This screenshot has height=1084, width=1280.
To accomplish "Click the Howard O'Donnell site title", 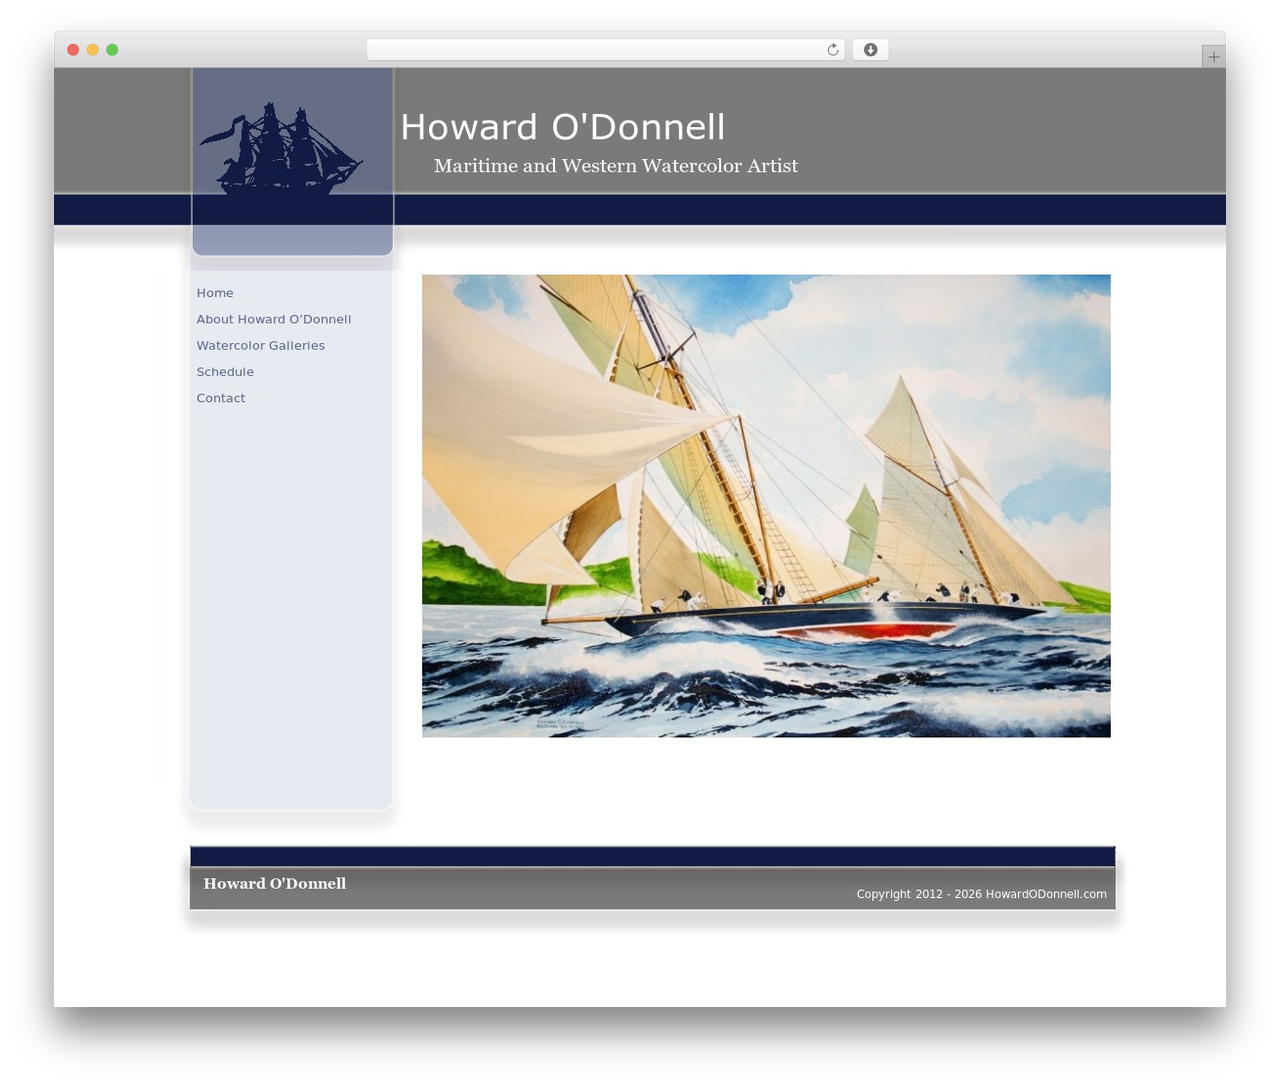I will pyautogui.click(x=563, y=127).
